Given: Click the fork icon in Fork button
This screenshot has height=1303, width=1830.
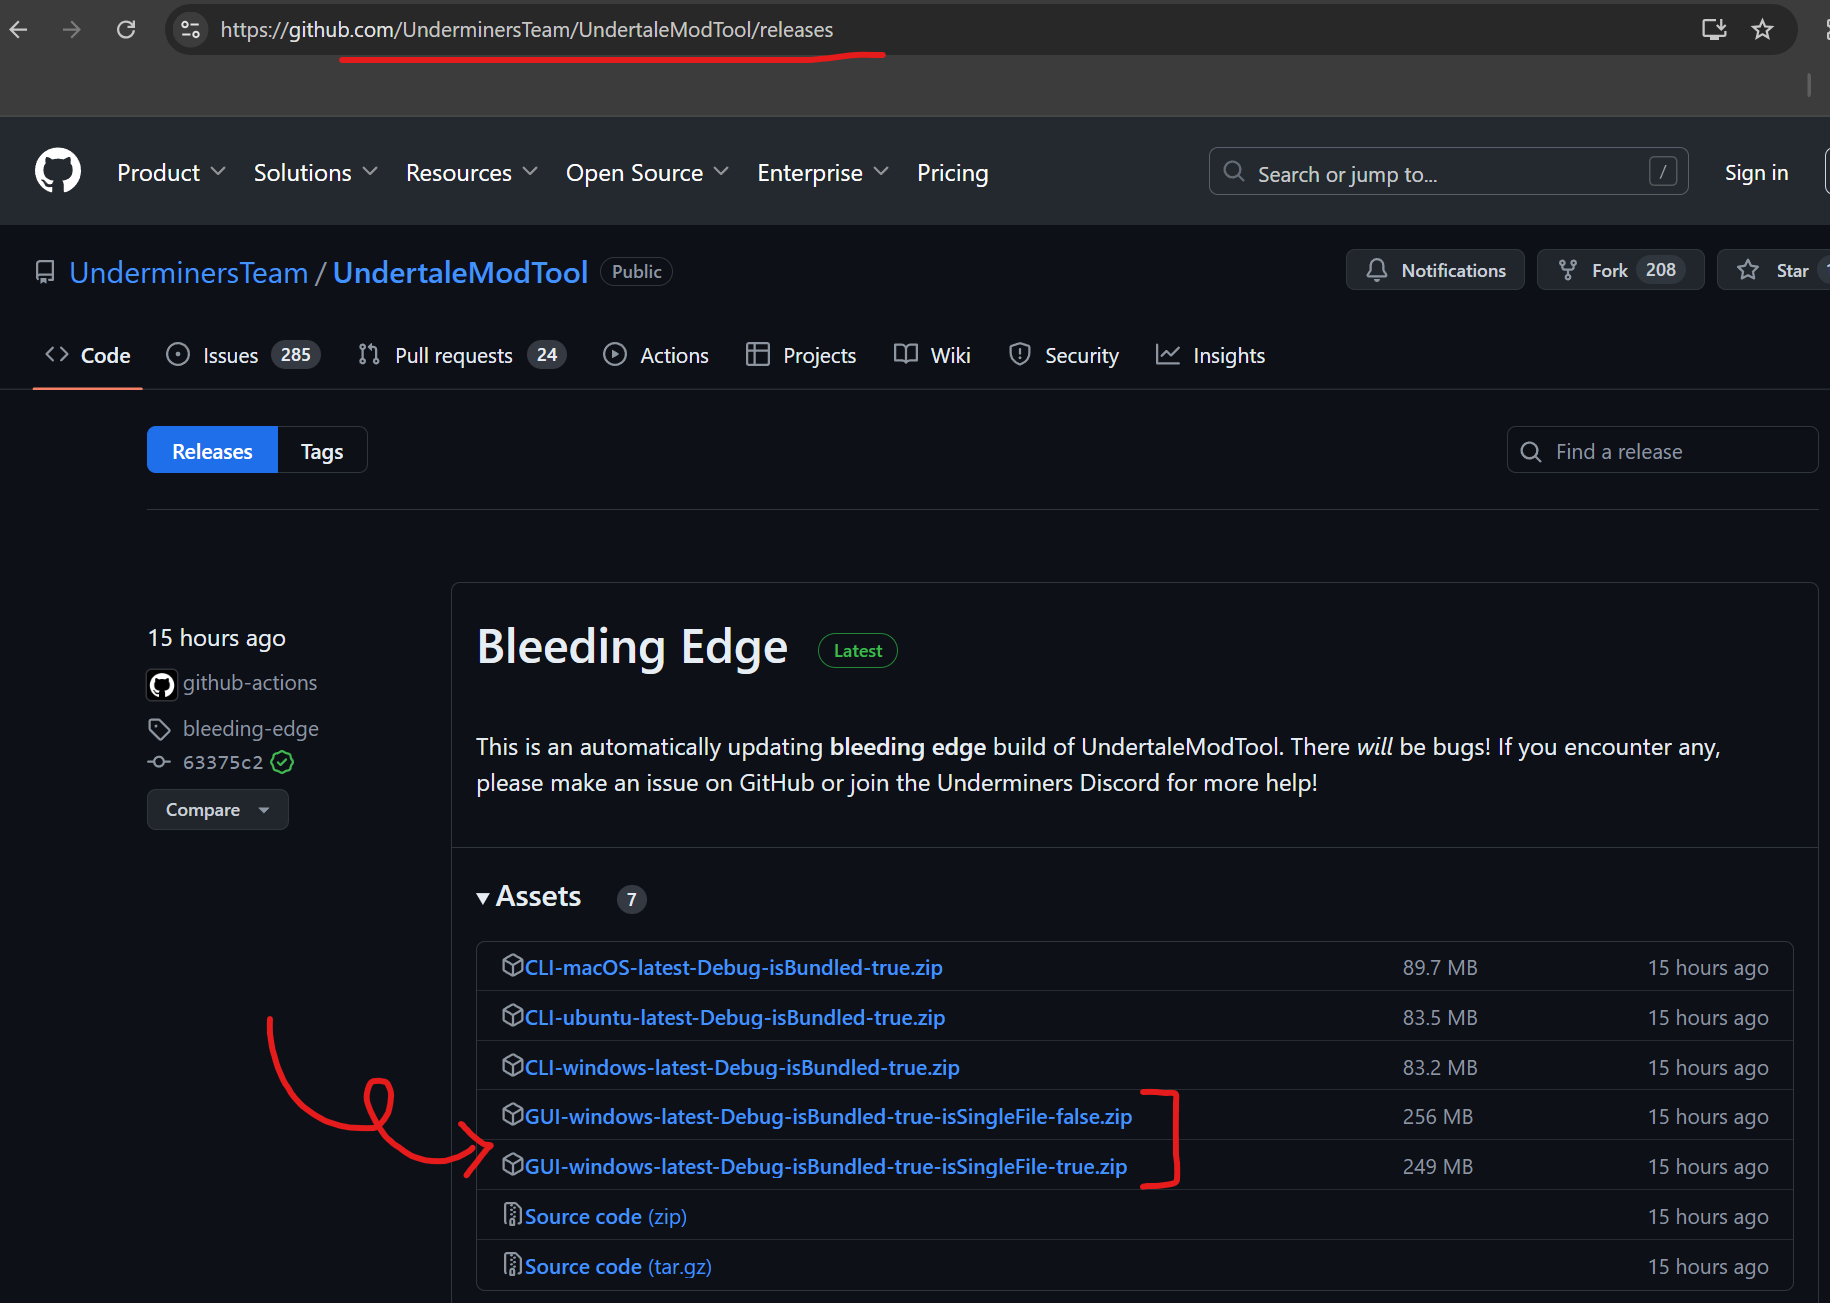Looking at the screenshot, I should pyautogui.click(x=1568, y=270).
